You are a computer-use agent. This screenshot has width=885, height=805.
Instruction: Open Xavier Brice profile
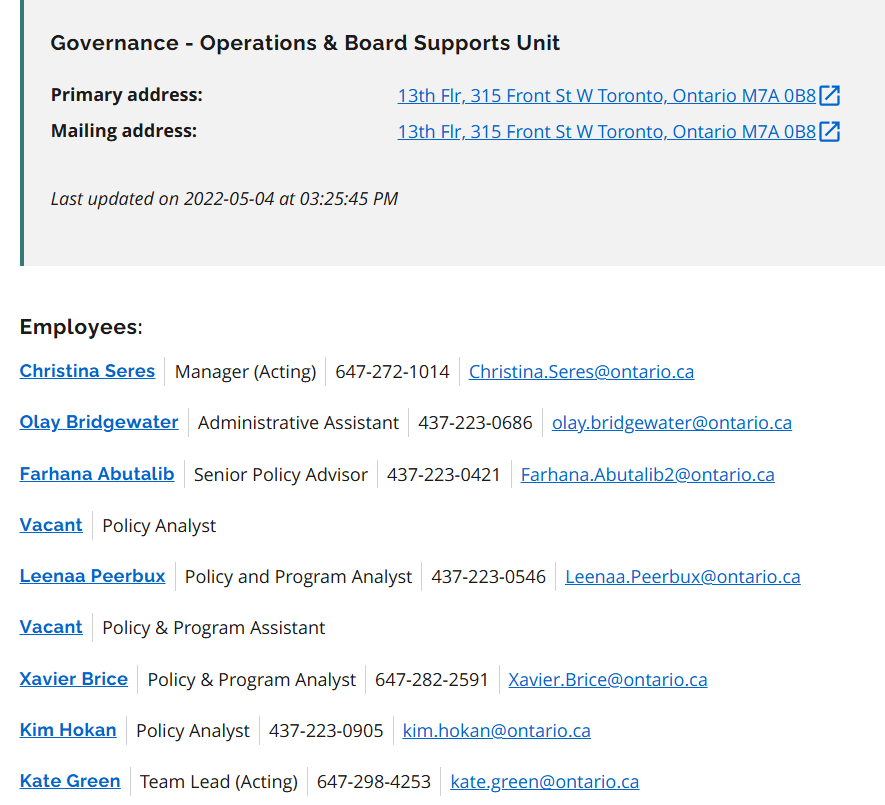74,679
